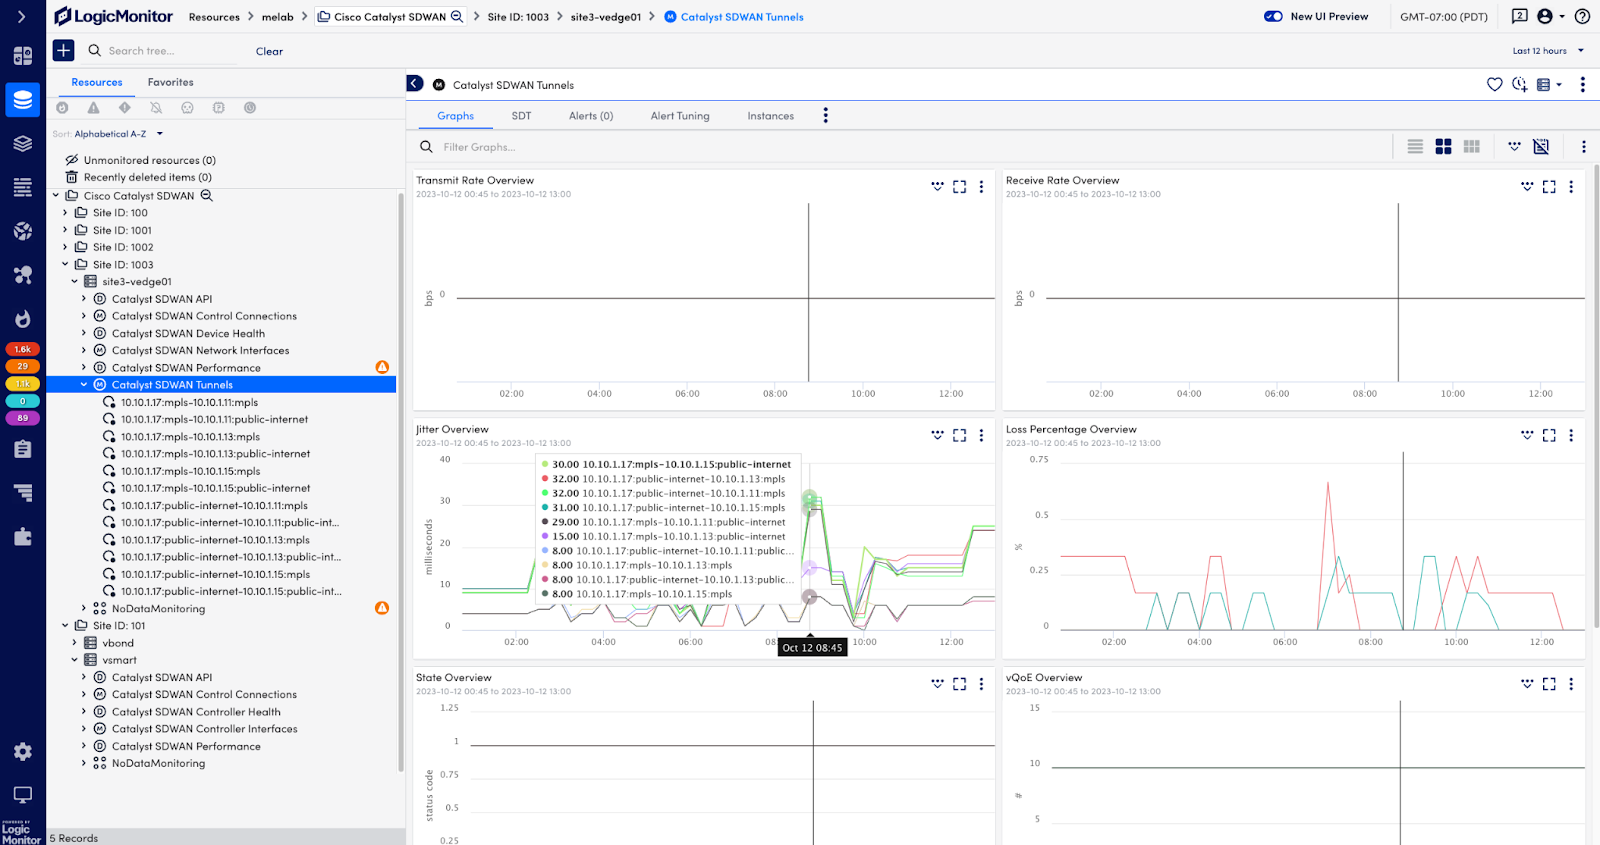Open the Alphabetical A-Z sort dropdown

(118, 134)
